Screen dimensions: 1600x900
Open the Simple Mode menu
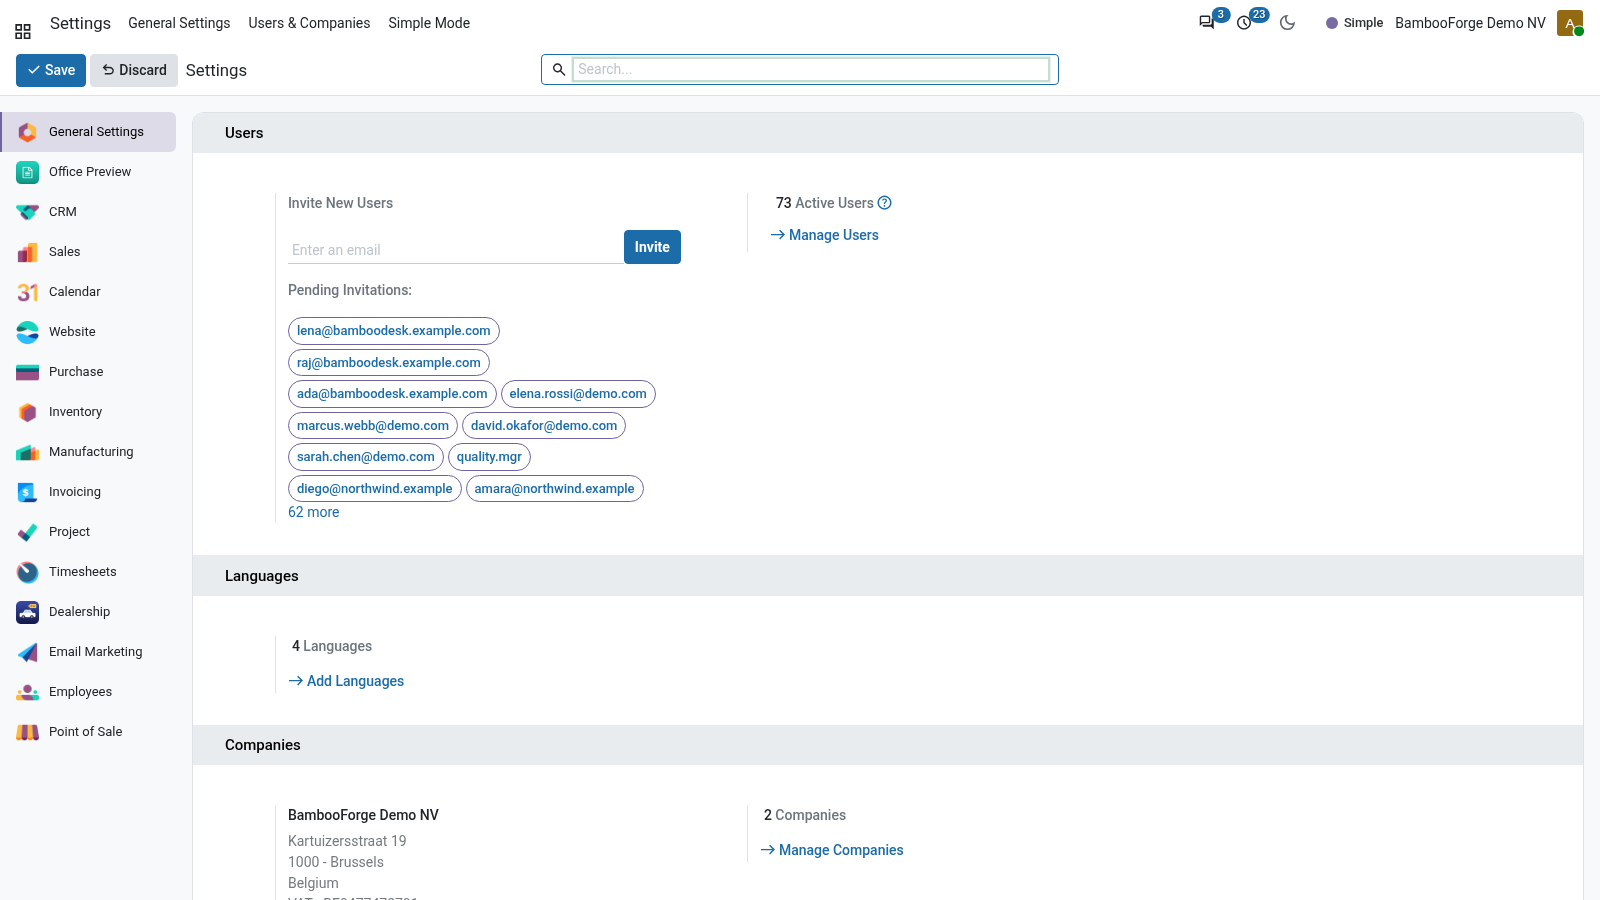click(x=429, y=23)
